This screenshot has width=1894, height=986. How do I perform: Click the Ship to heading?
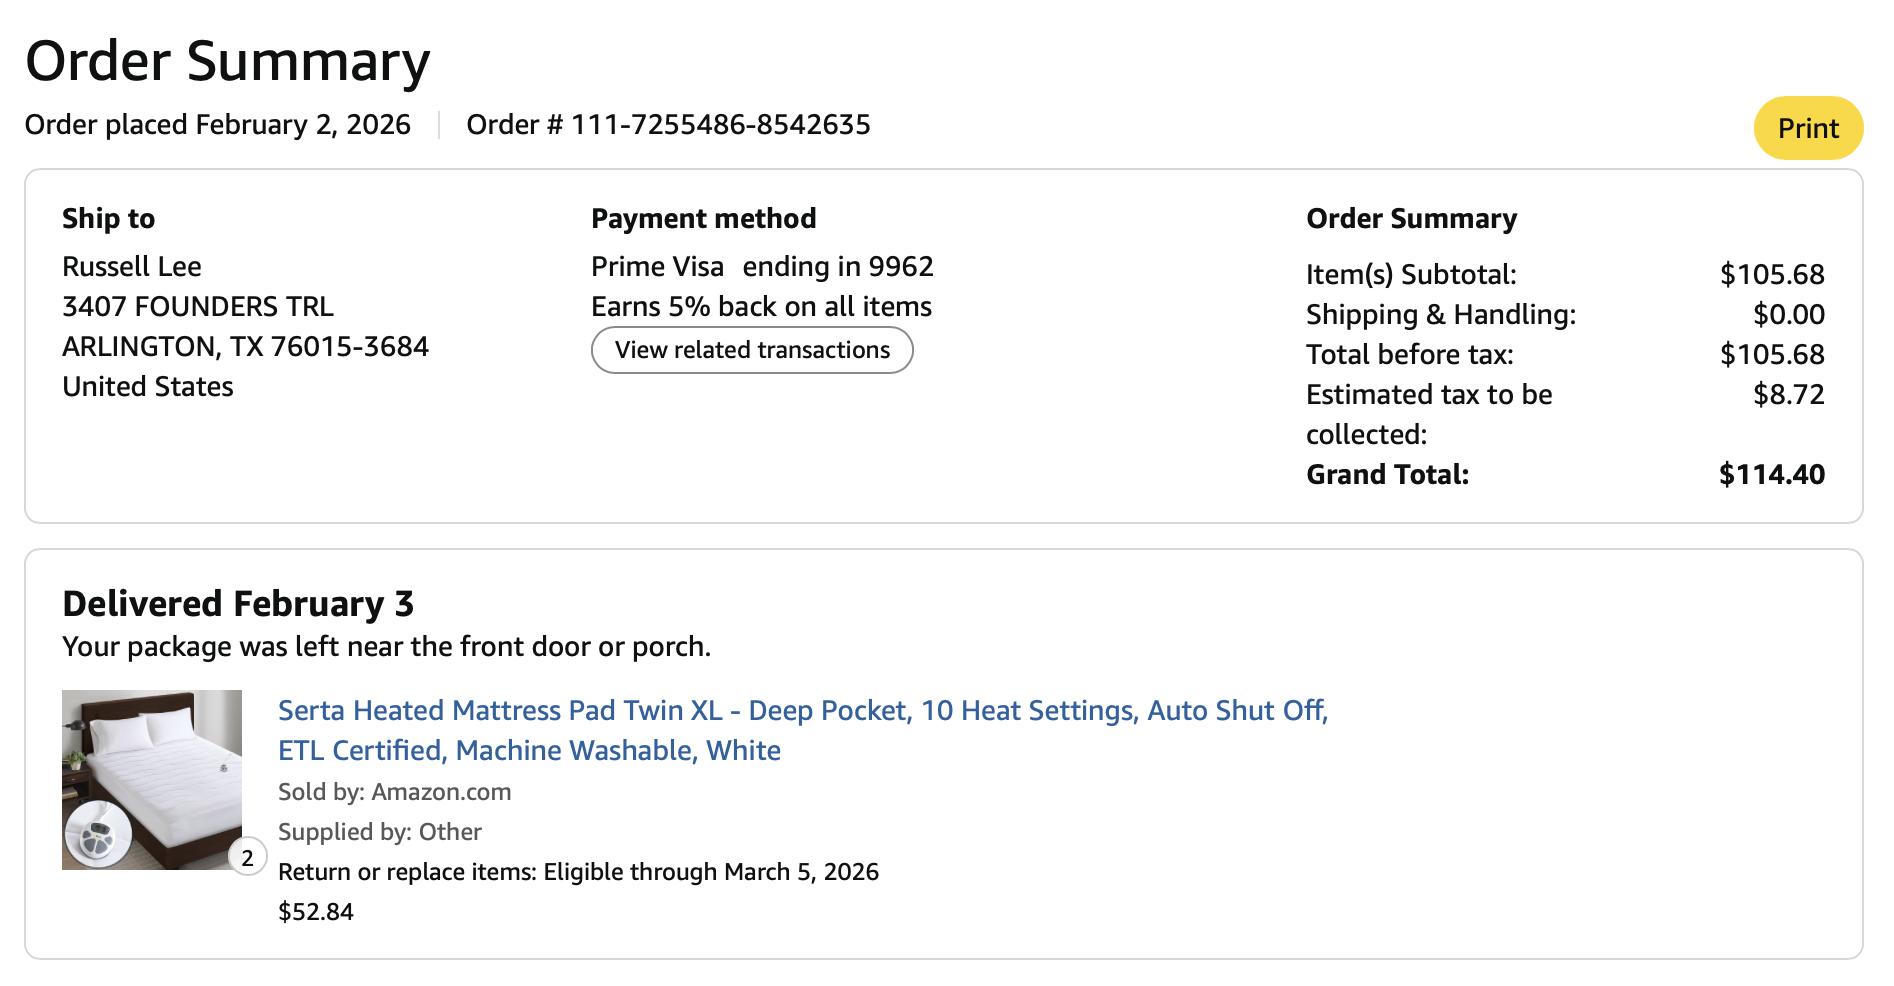109,218
